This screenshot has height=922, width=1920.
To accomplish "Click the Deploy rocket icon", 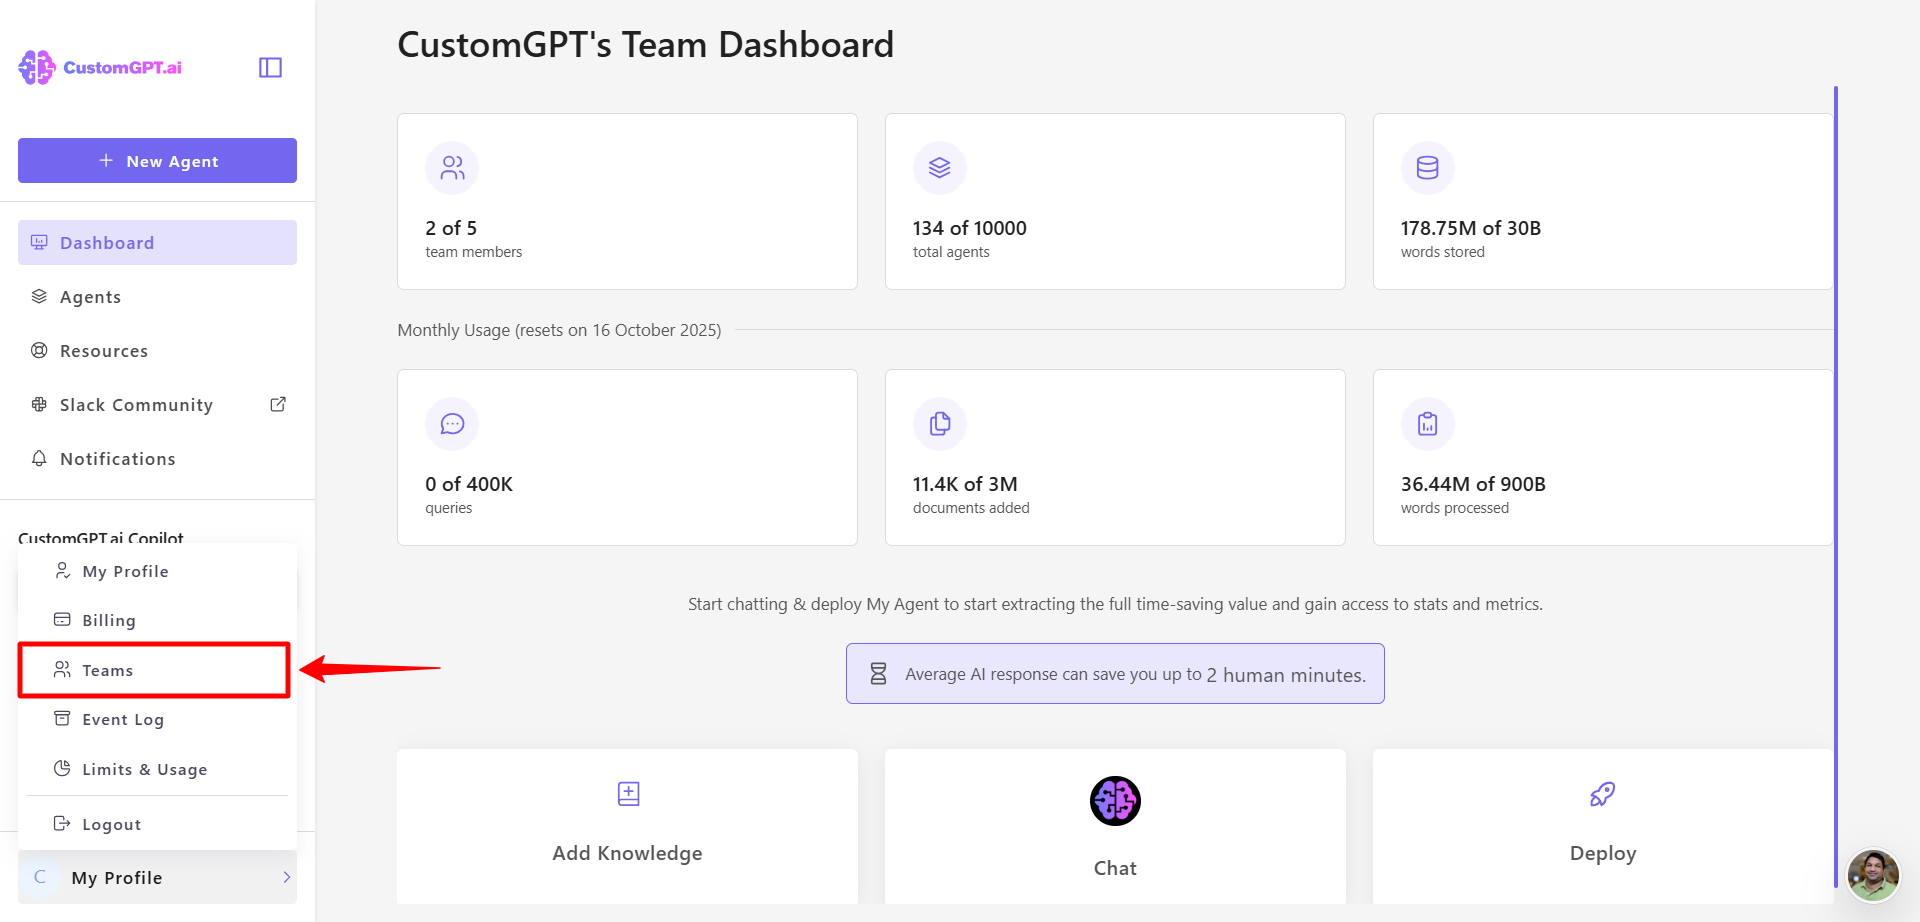I will [x=1603, y=794].
